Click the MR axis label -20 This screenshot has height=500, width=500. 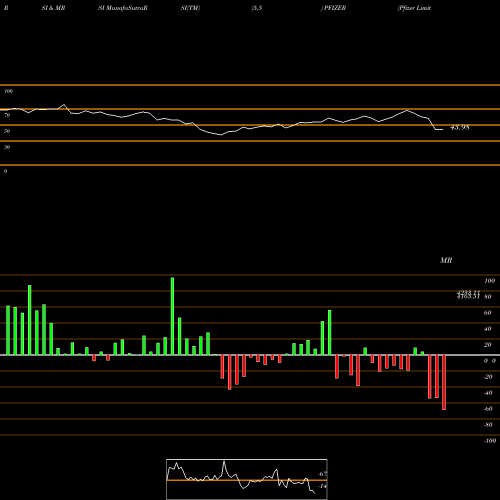click(488, 377)
